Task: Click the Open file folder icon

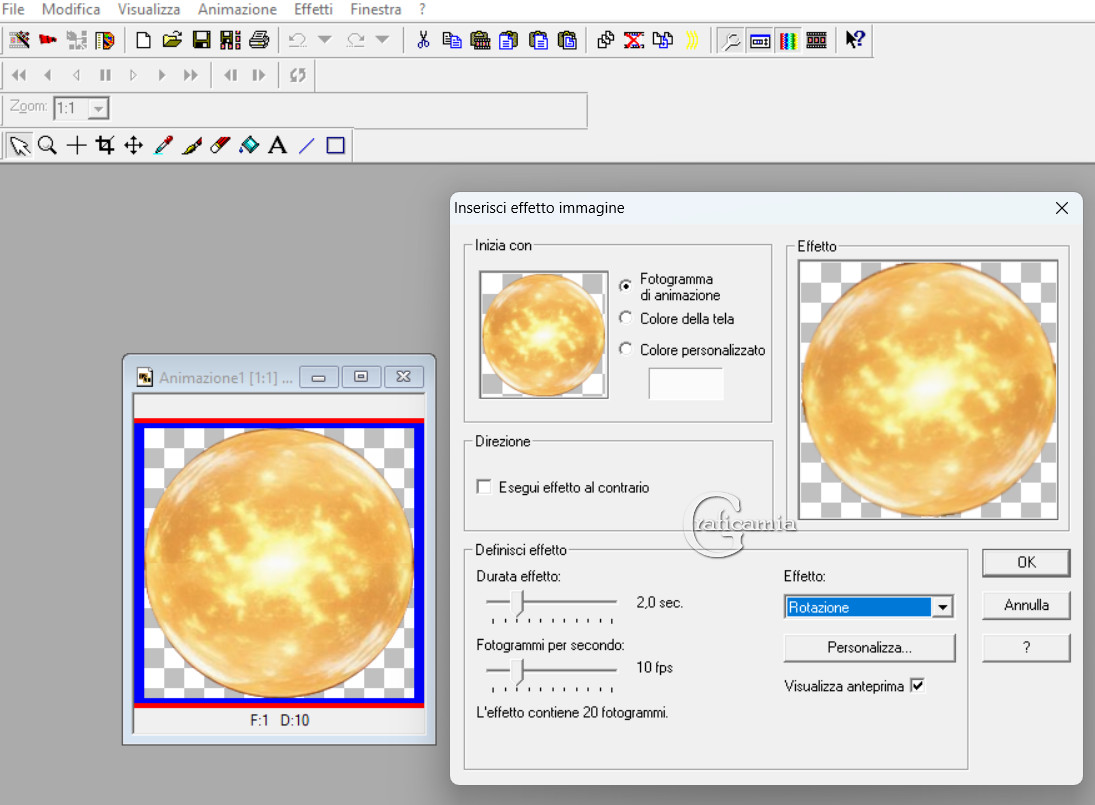Action: (x=172, y=40)
